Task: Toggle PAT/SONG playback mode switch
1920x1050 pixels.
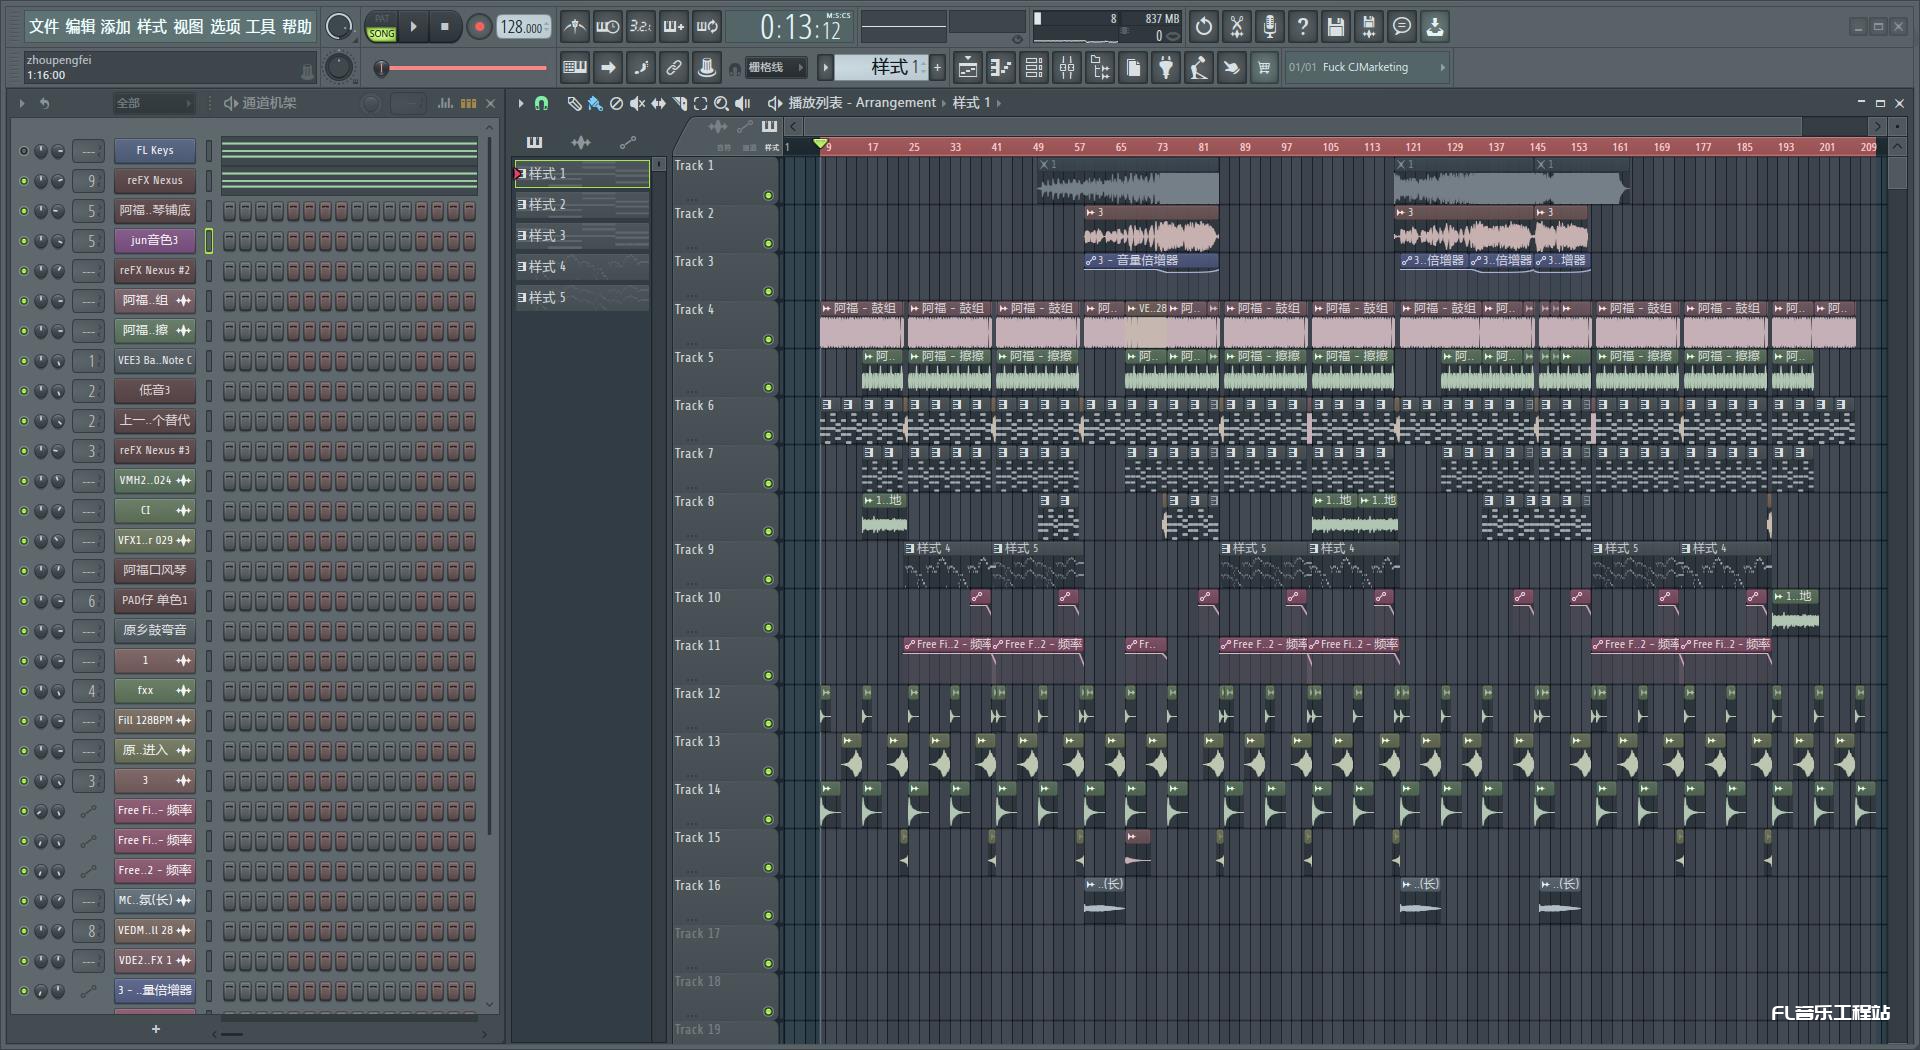Action: [x=381, y=27]
